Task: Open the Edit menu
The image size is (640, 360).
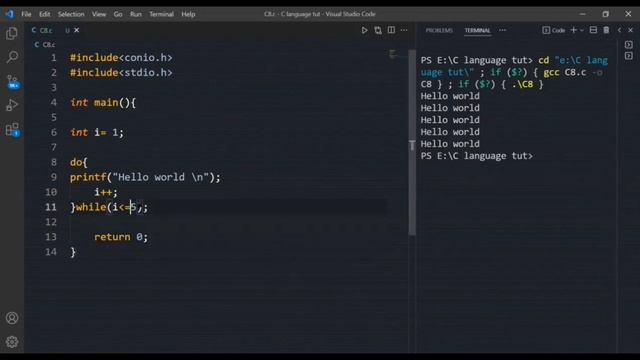Action: 44,14
